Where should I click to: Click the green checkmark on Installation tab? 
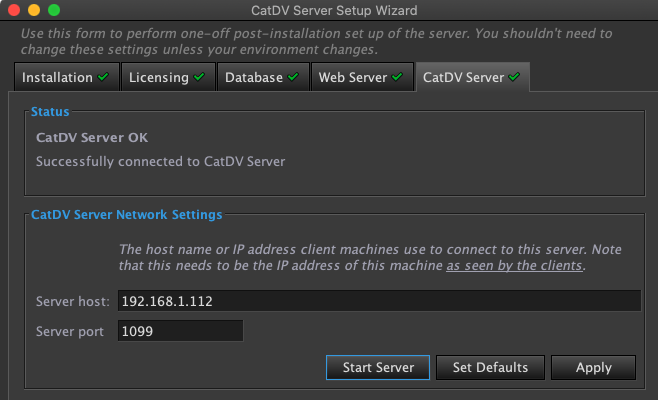(103, 77)
